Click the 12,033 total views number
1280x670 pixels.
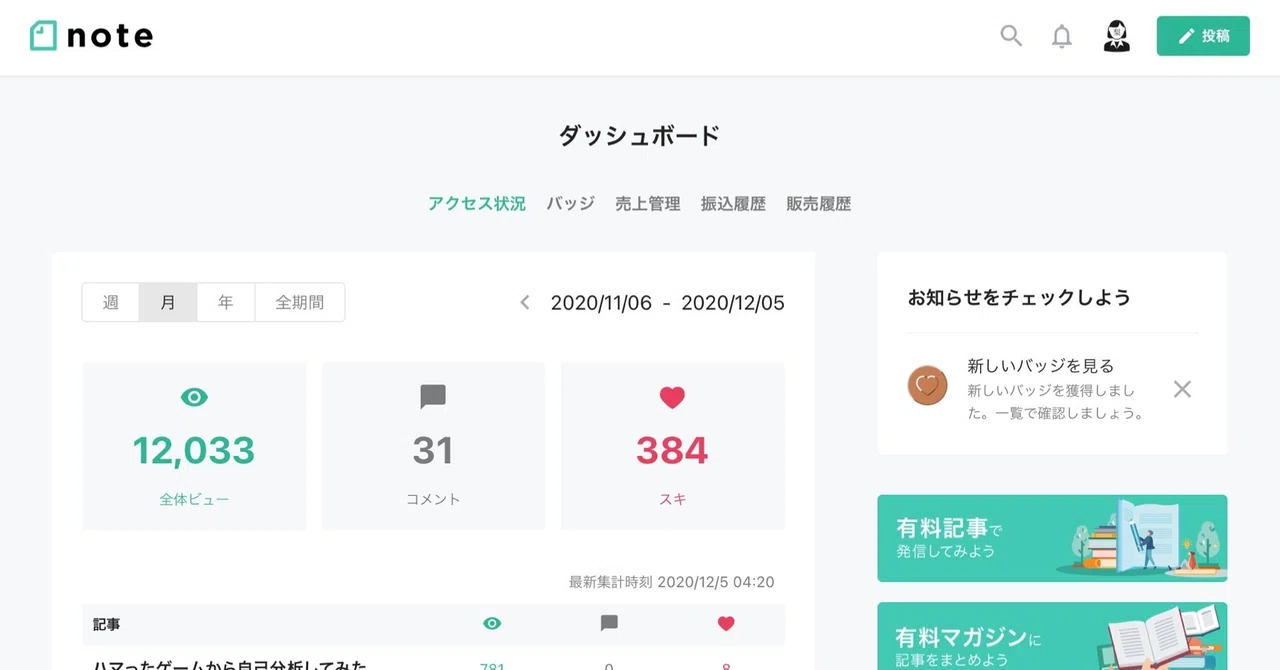click(x=194, y=451)
